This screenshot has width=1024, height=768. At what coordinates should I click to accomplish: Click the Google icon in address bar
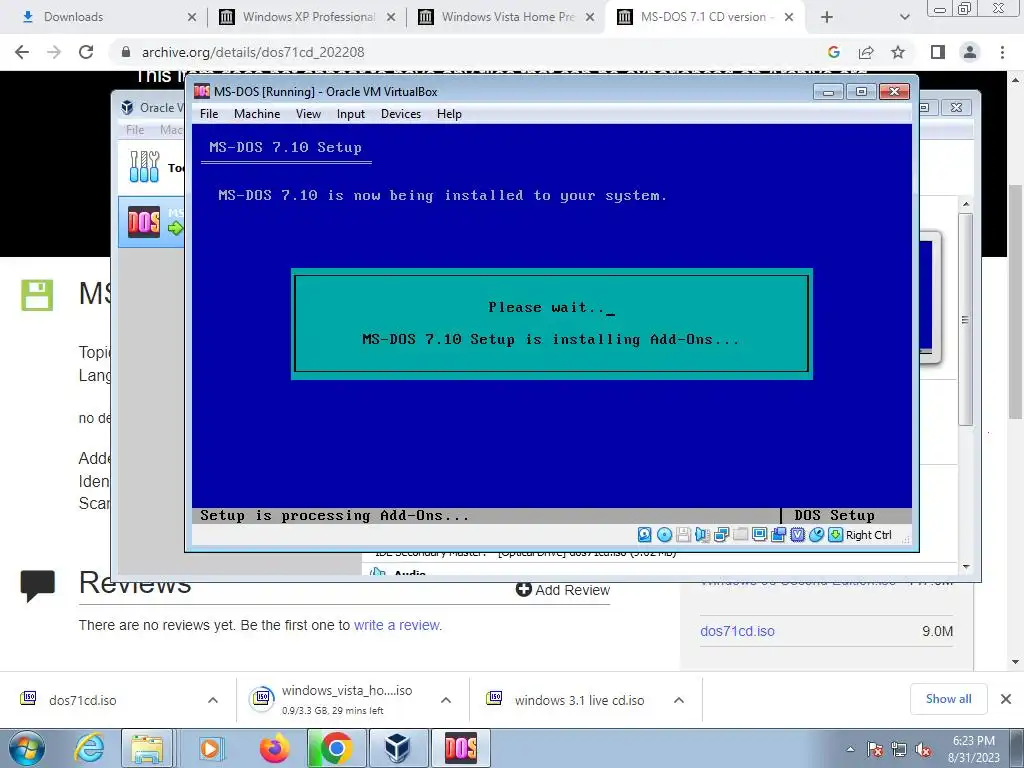pyautogui.click(x=833, y=52)
